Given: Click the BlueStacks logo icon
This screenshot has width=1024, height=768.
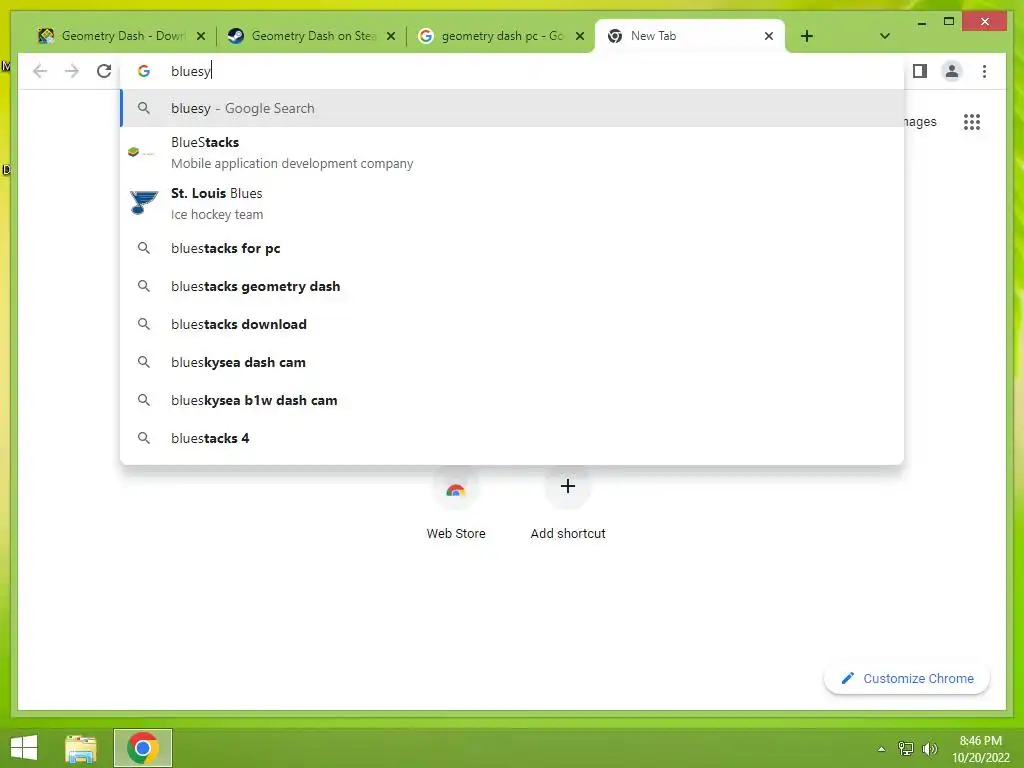Looking at the screenshot, I should pyautogui.click(x=141, y=152).
